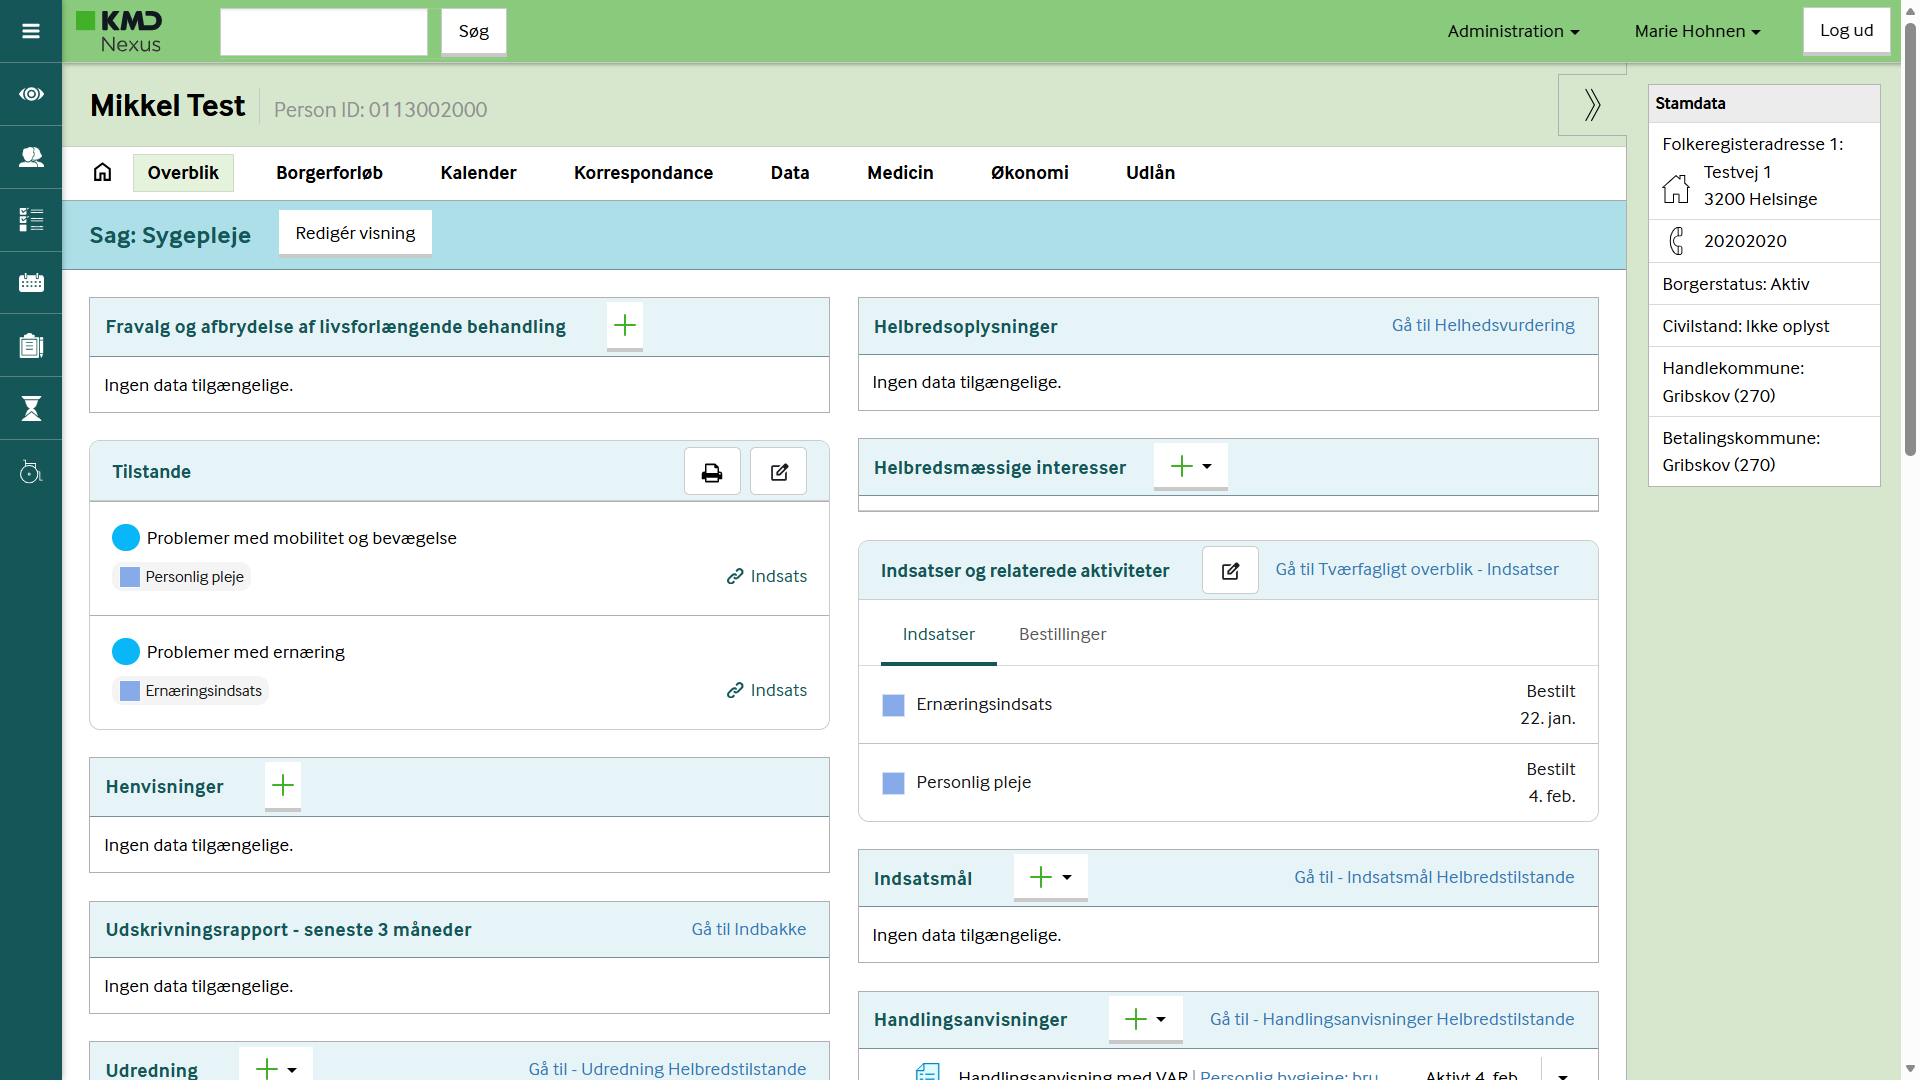1920x1080 pixels.
Task: Open the Medicin tab
Action: click(x=900, y=173)
